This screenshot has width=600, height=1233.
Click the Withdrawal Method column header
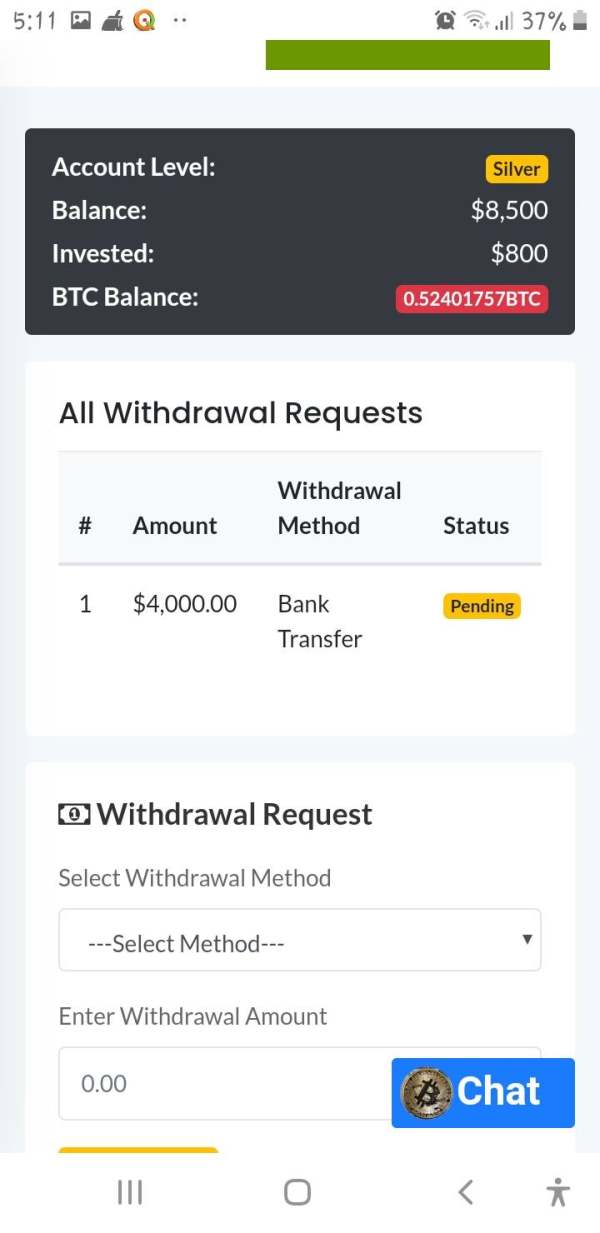[x=339, y=508]
